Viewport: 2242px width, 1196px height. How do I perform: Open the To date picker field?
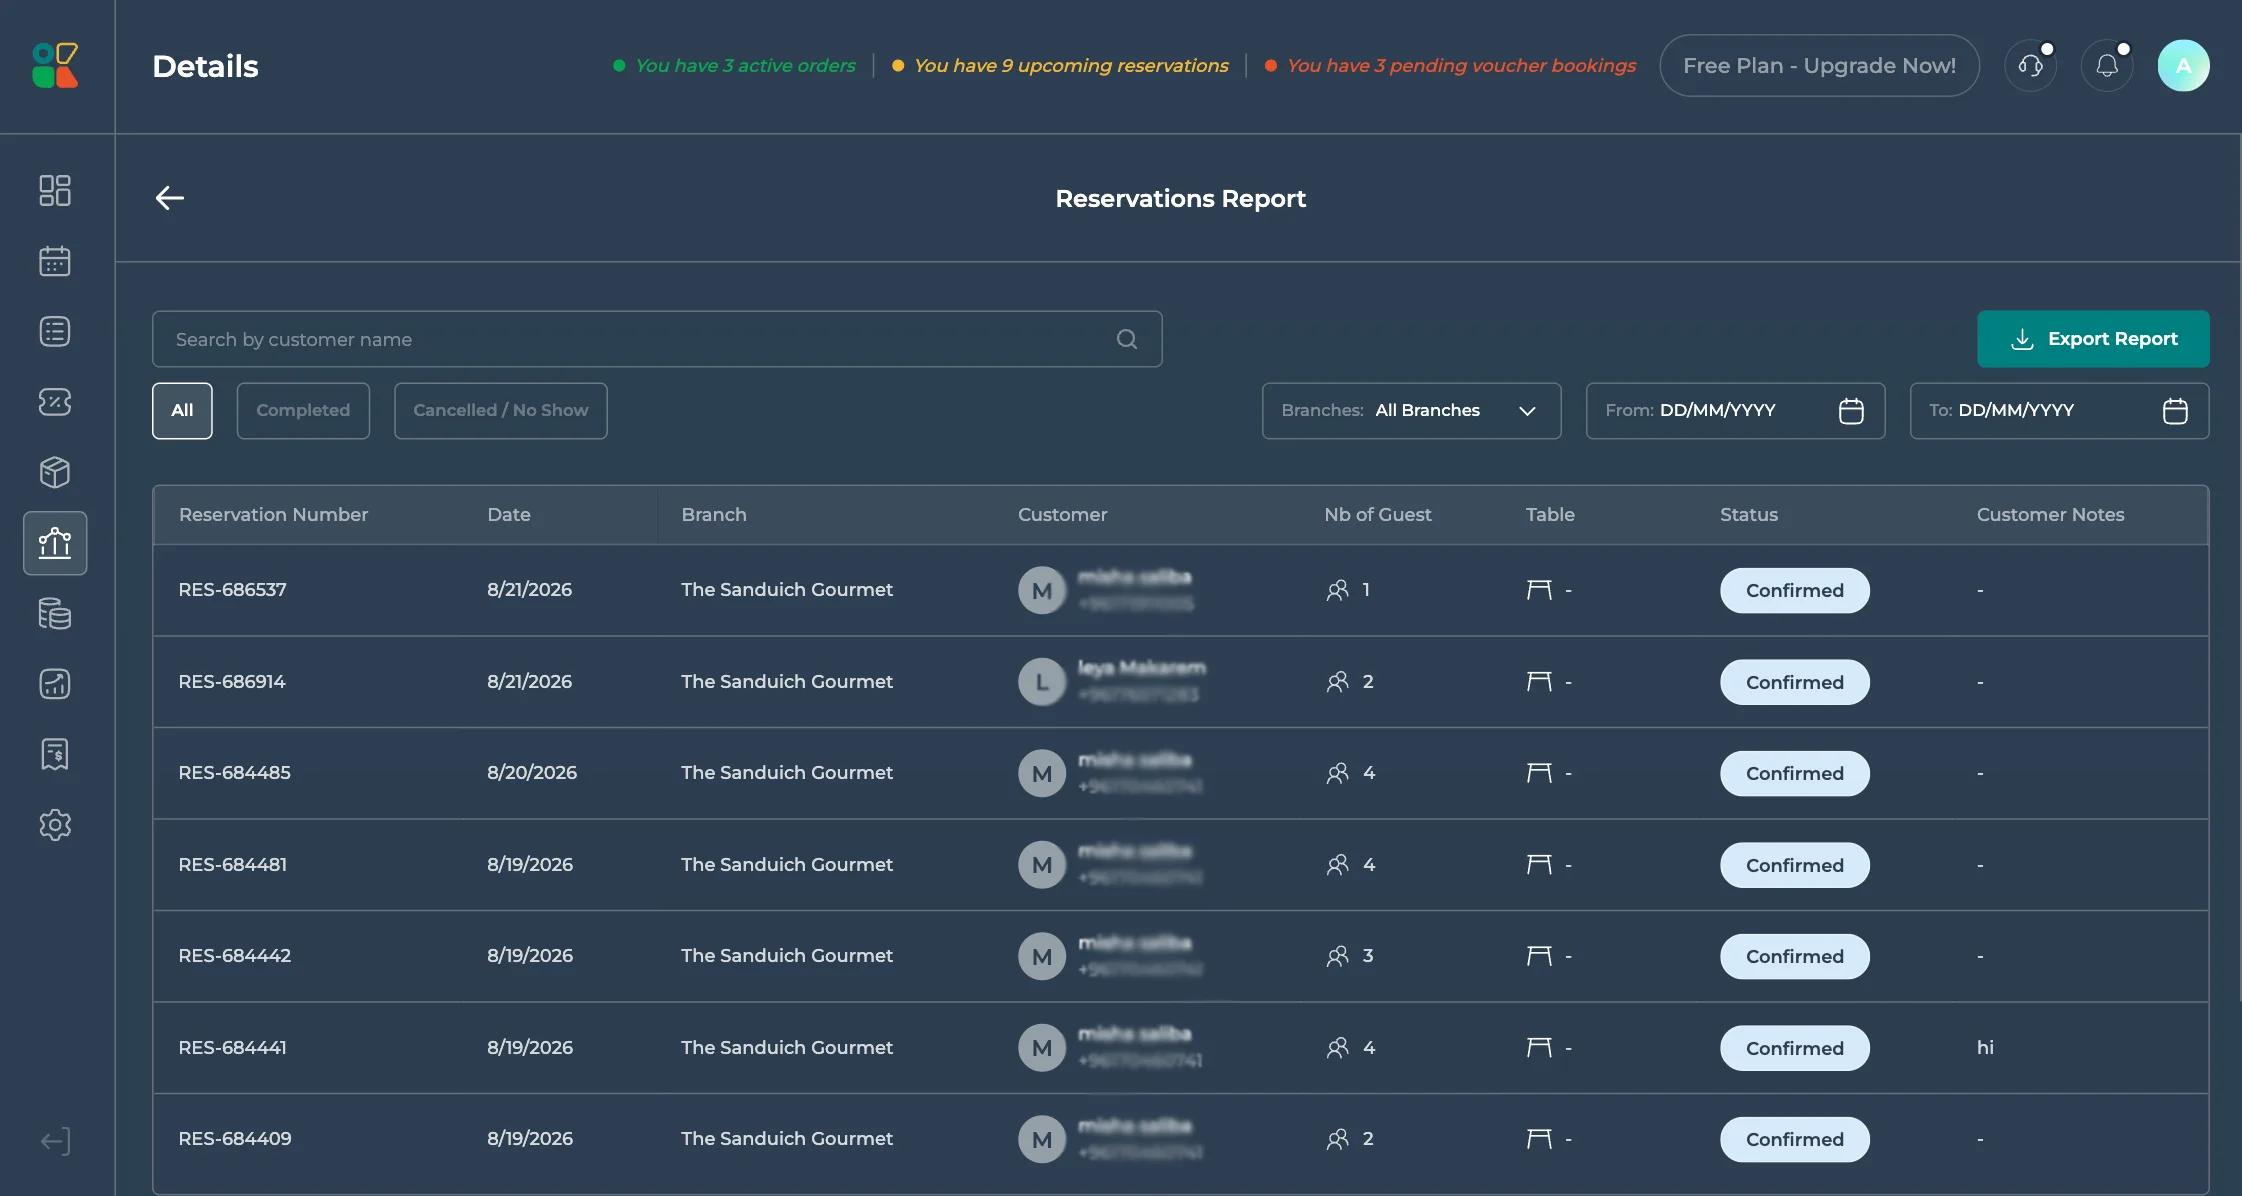[2059, 411]
